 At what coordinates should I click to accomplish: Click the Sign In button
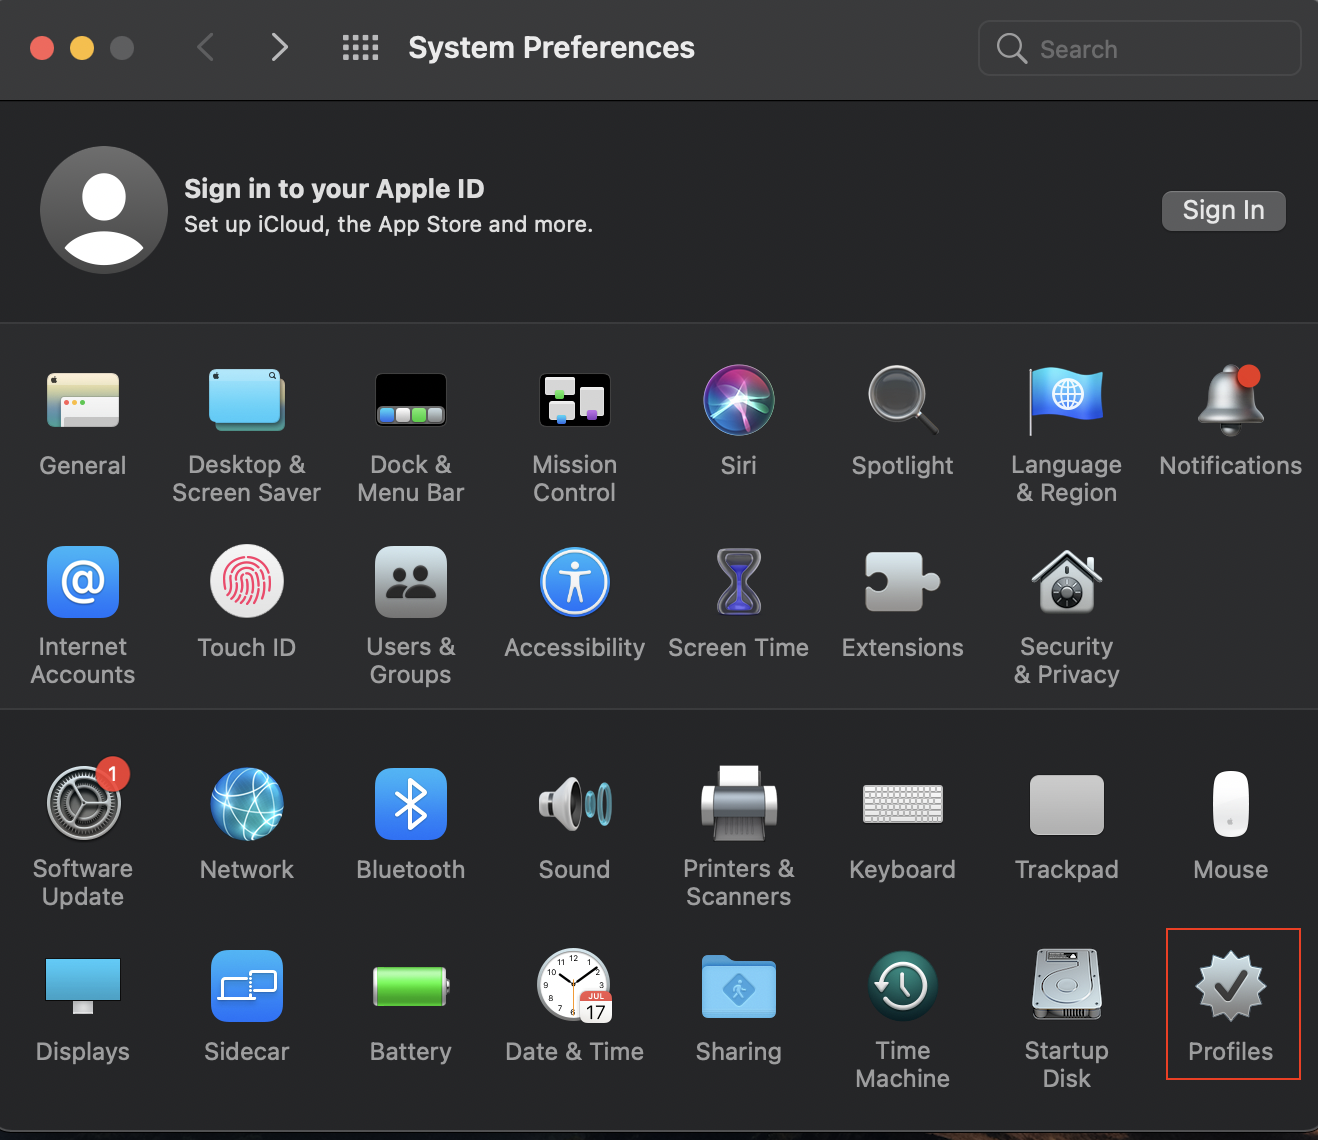click(x=1224, y=210)
